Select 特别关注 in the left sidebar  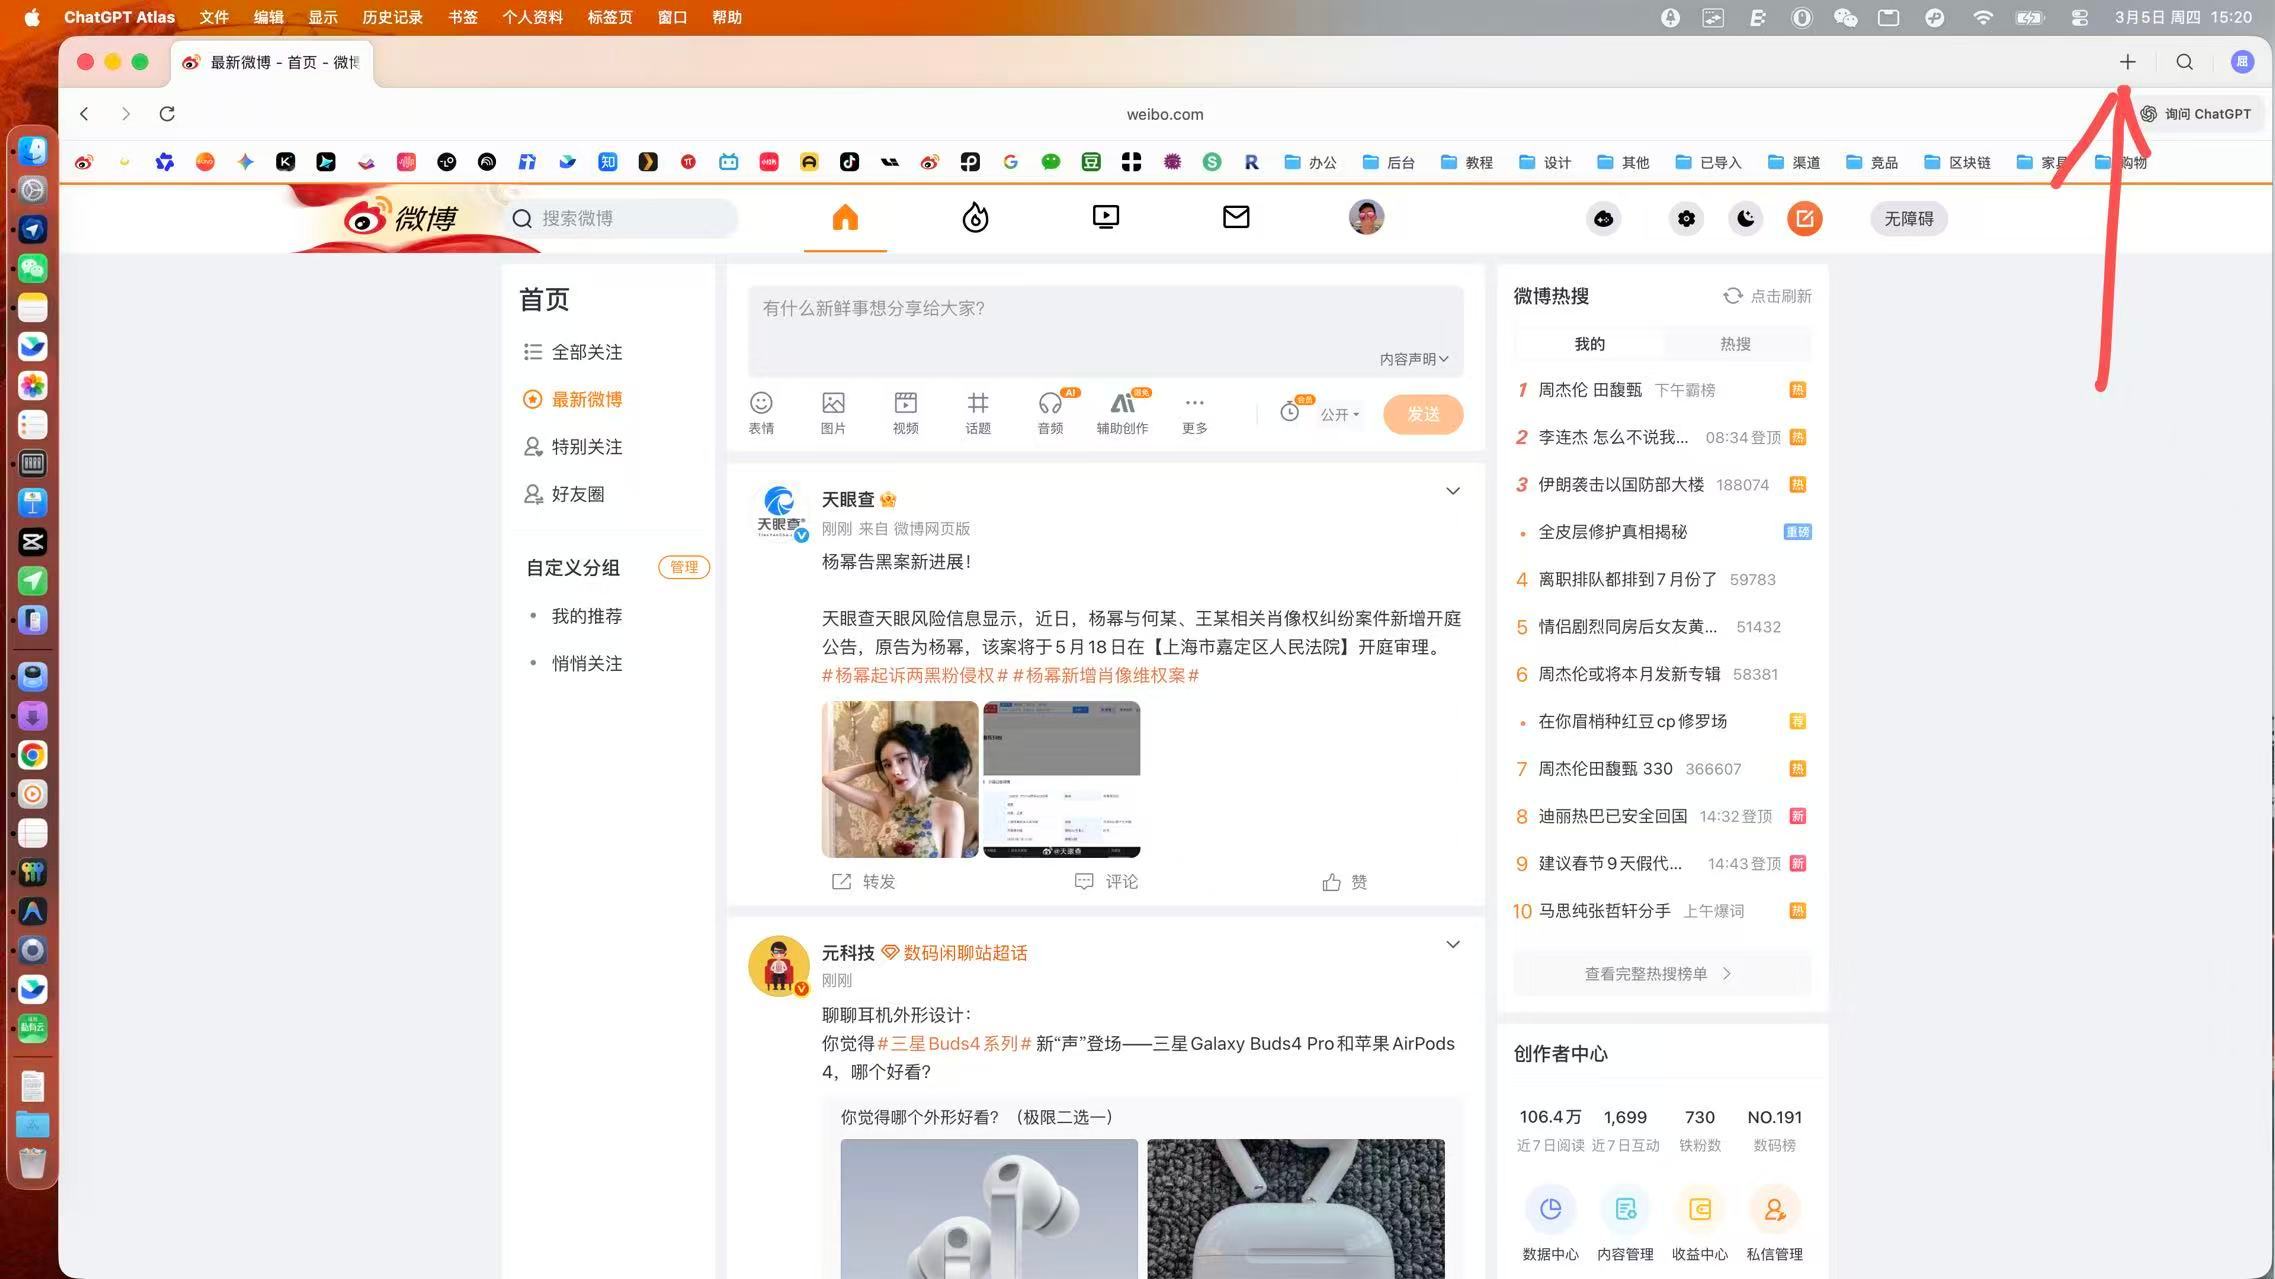coord(586,447)
